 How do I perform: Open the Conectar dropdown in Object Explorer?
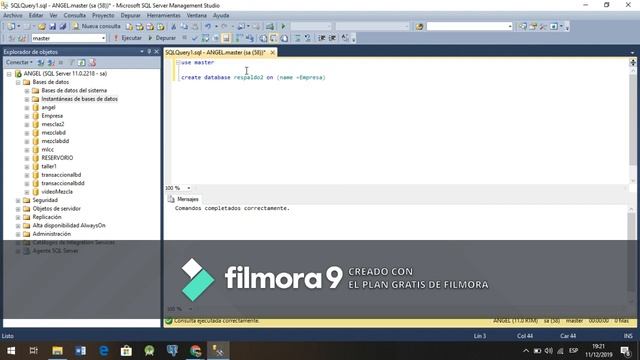point(19,62)
